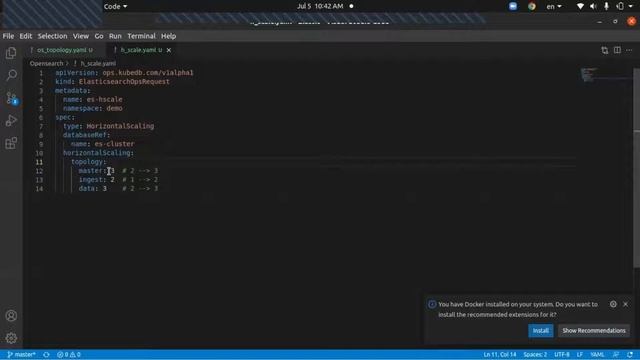The image size is (640, 360).
Task: Open the Manage gear in activity bar
Action: coord(11,338)
